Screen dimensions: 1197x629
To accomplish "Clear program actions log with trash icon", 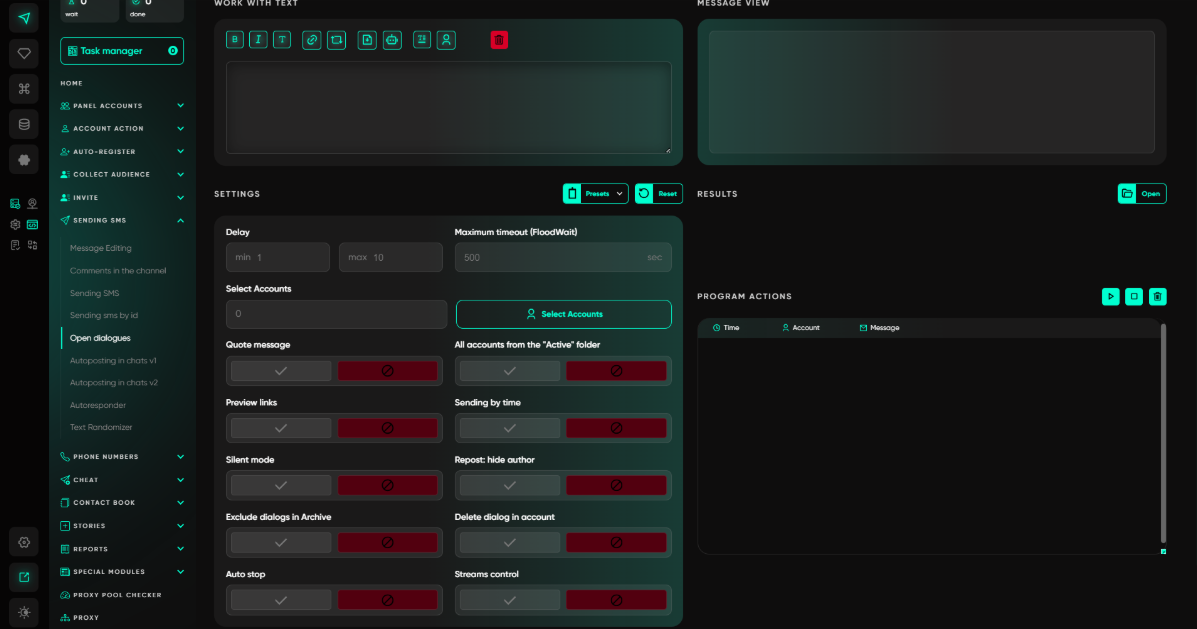I will [x=1158, y=296].
